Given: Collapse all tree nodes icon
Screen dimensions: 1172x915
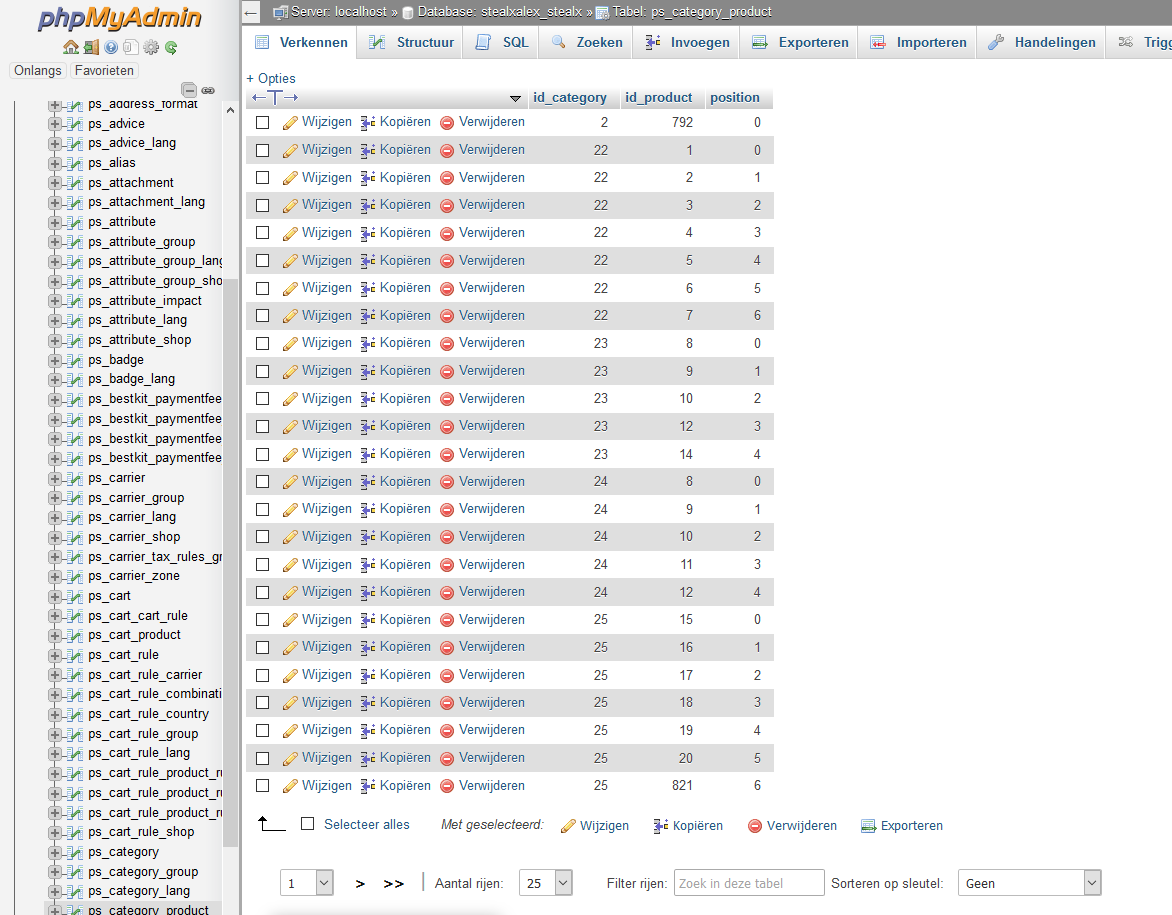Looking at the screenshot, I should coord(189,90).
